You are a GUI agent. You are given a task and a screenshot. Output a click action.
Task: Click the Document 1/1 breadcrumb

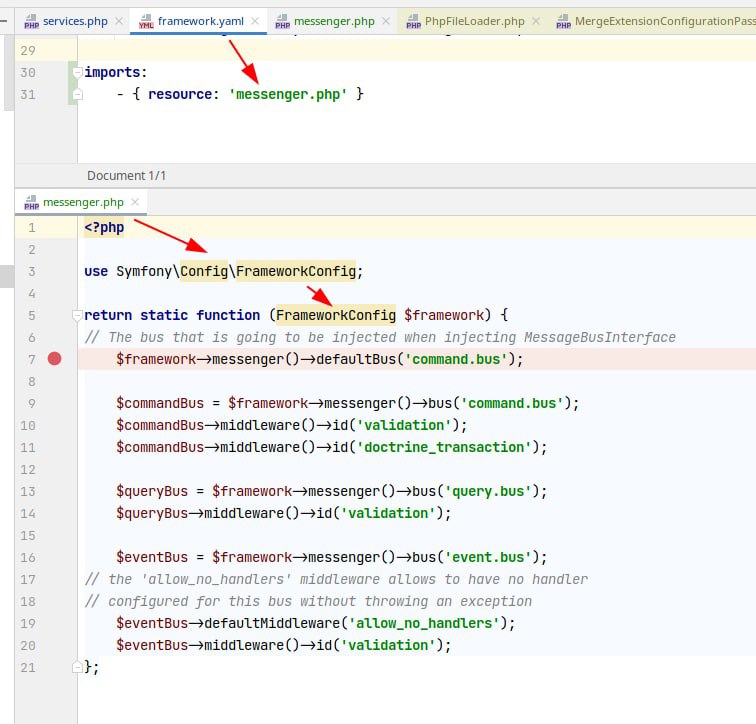[126, 175]
